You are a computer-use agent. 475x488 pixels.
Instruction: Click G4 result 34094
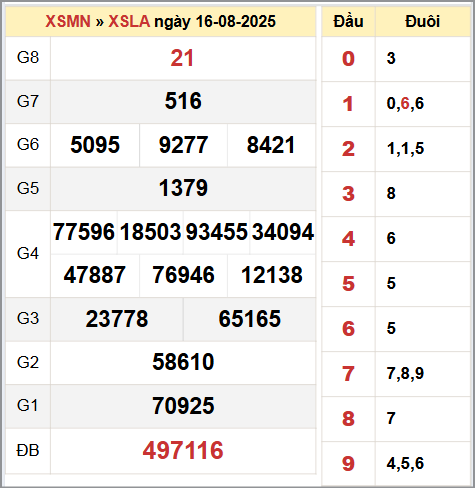[x=283, y=232]
